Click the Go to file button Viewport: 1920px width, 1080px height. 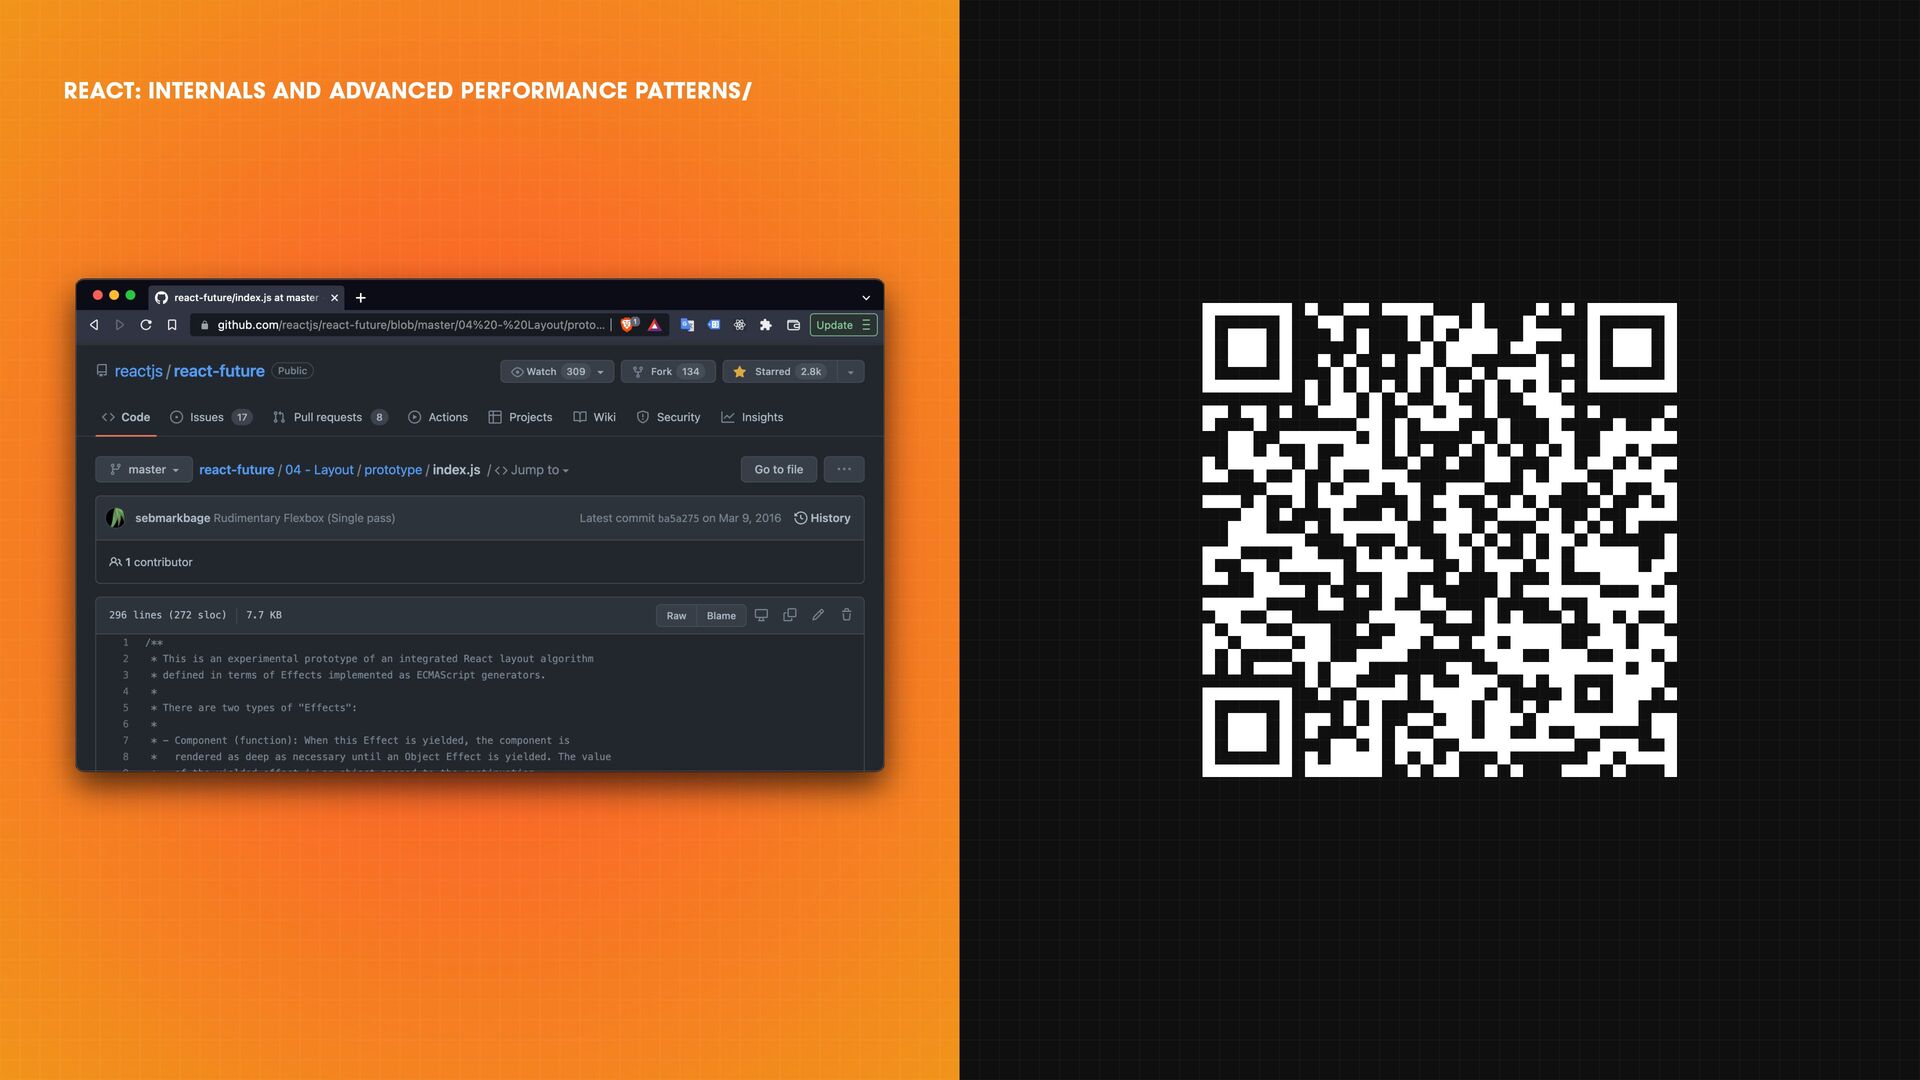(x=778, y=470)
